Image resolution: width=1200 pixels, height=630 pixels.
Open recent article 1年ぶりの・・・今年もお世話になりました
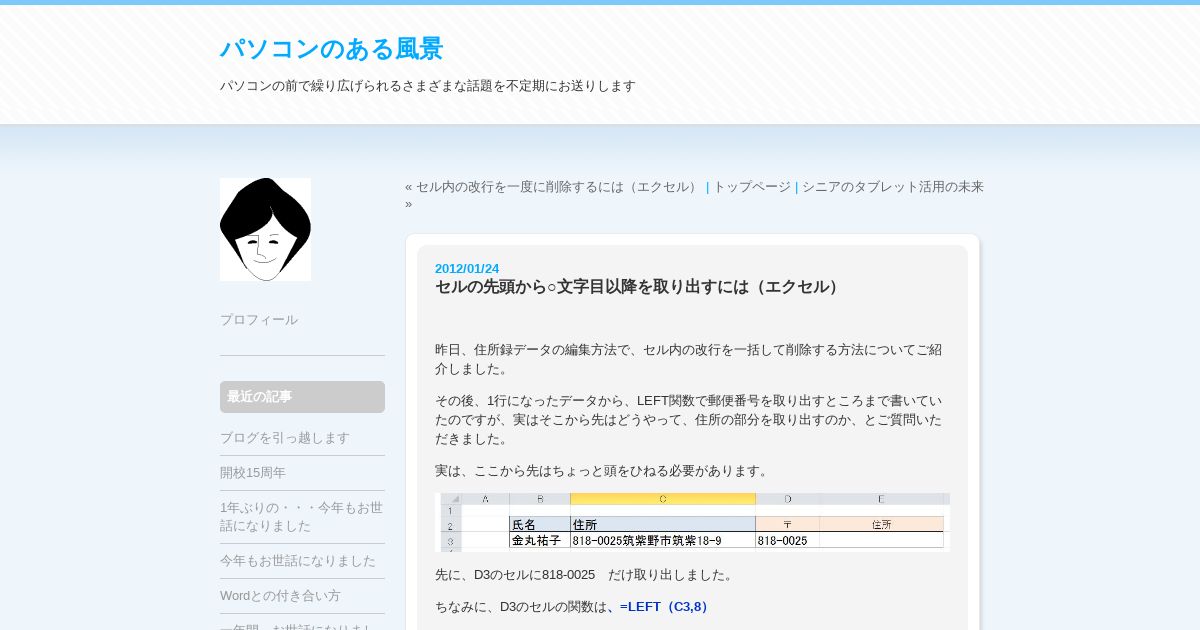301,516
